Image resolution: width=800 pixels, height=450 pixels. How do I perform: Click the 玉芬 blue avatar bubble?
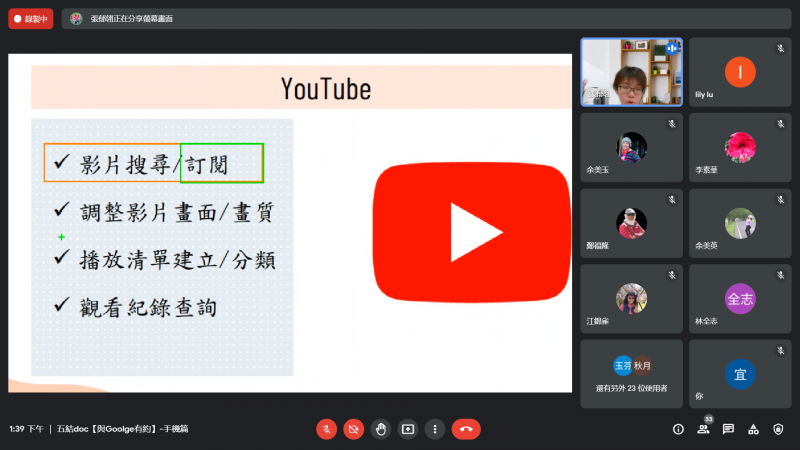[x=623, y=366]
